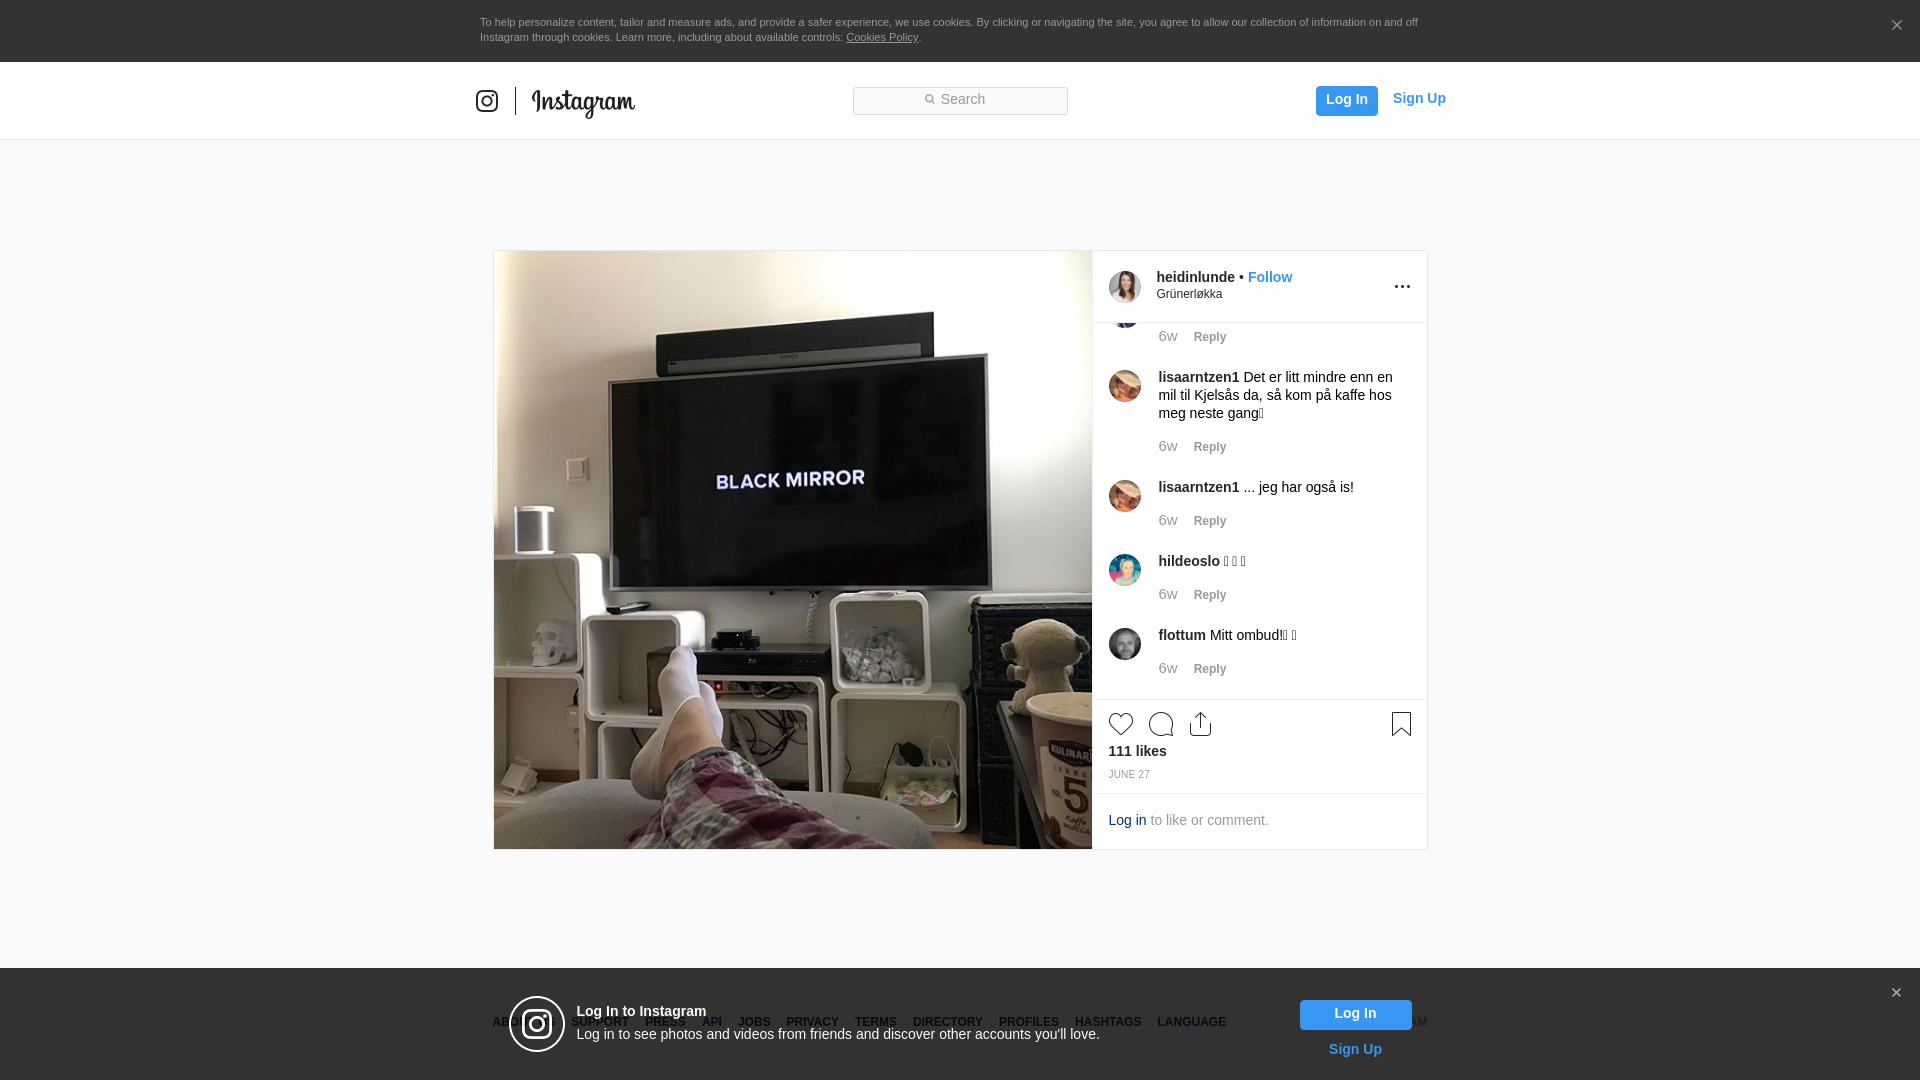
Task: Close the bottom login banner
Action: tap(1896, 993)
